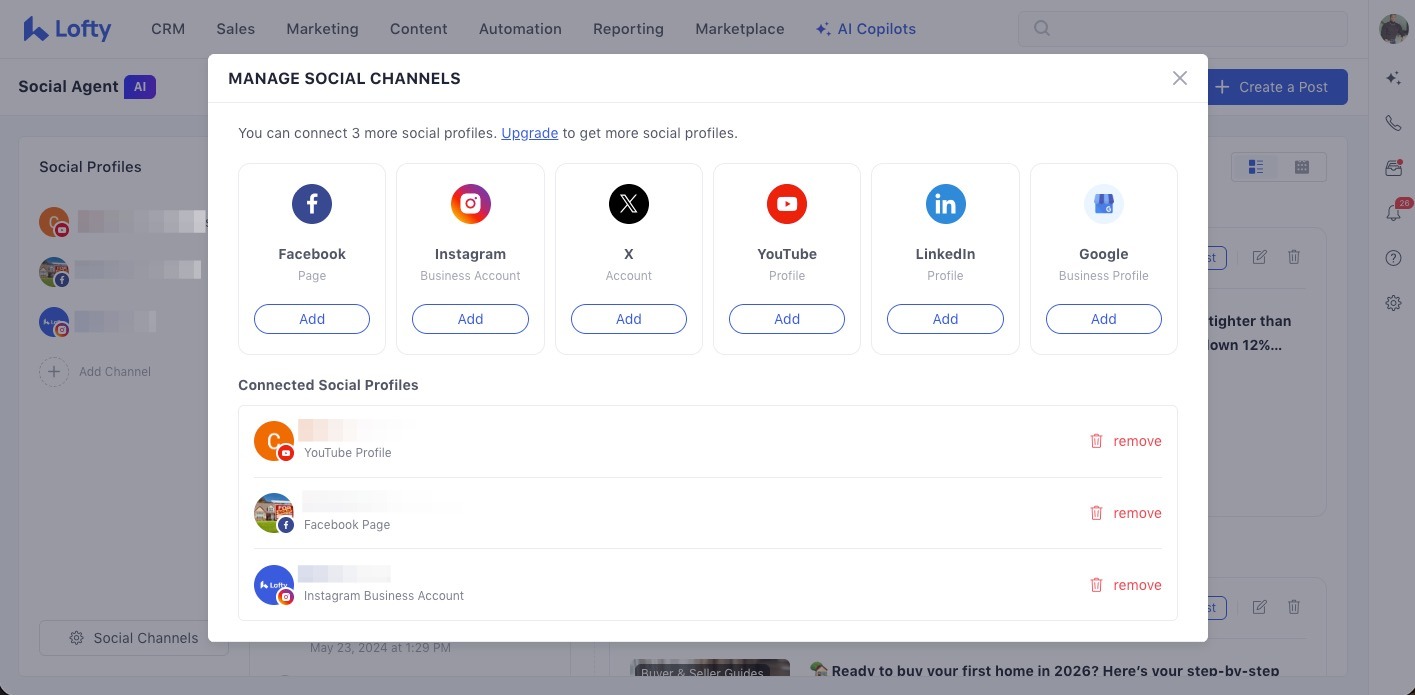Click the LinkedIn logo icon

[x=945, y=204]
